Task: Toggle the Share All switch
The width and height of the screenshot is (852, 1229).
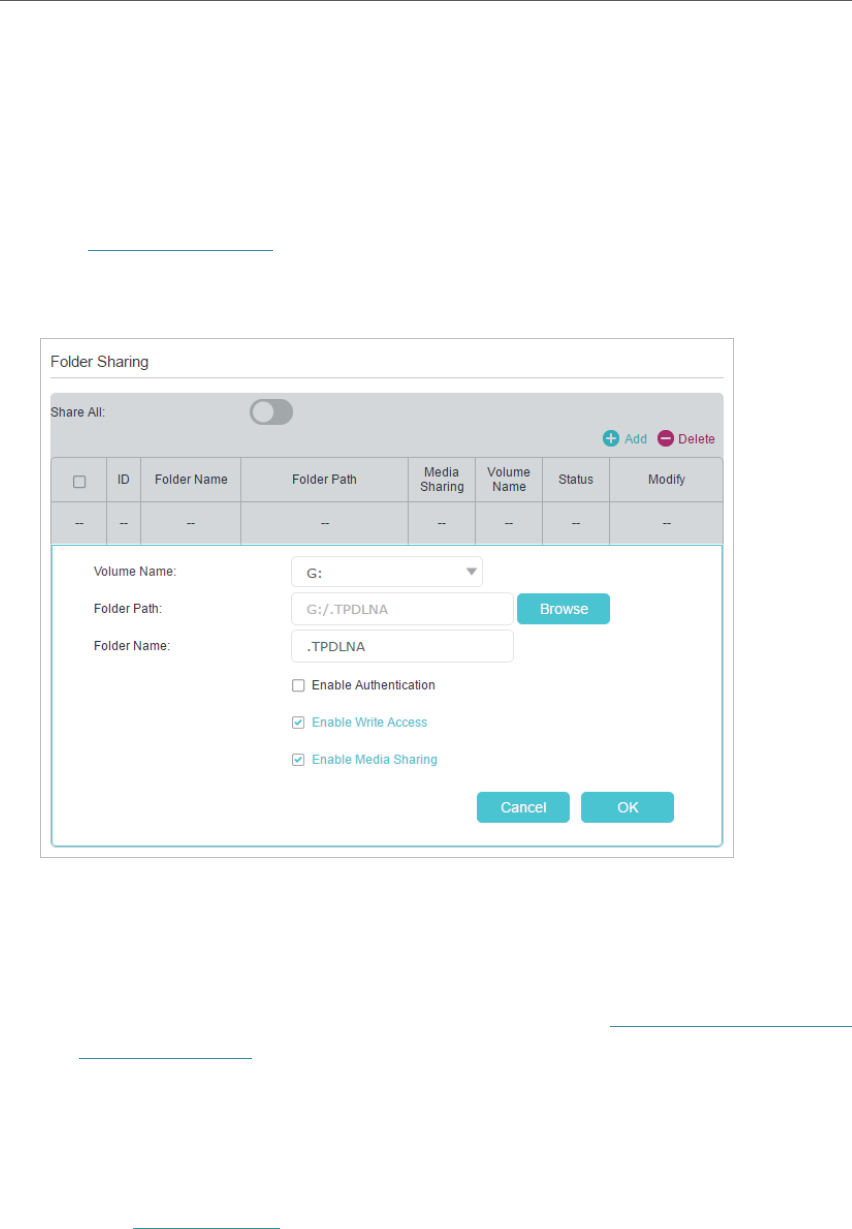Action: point(271,412)
